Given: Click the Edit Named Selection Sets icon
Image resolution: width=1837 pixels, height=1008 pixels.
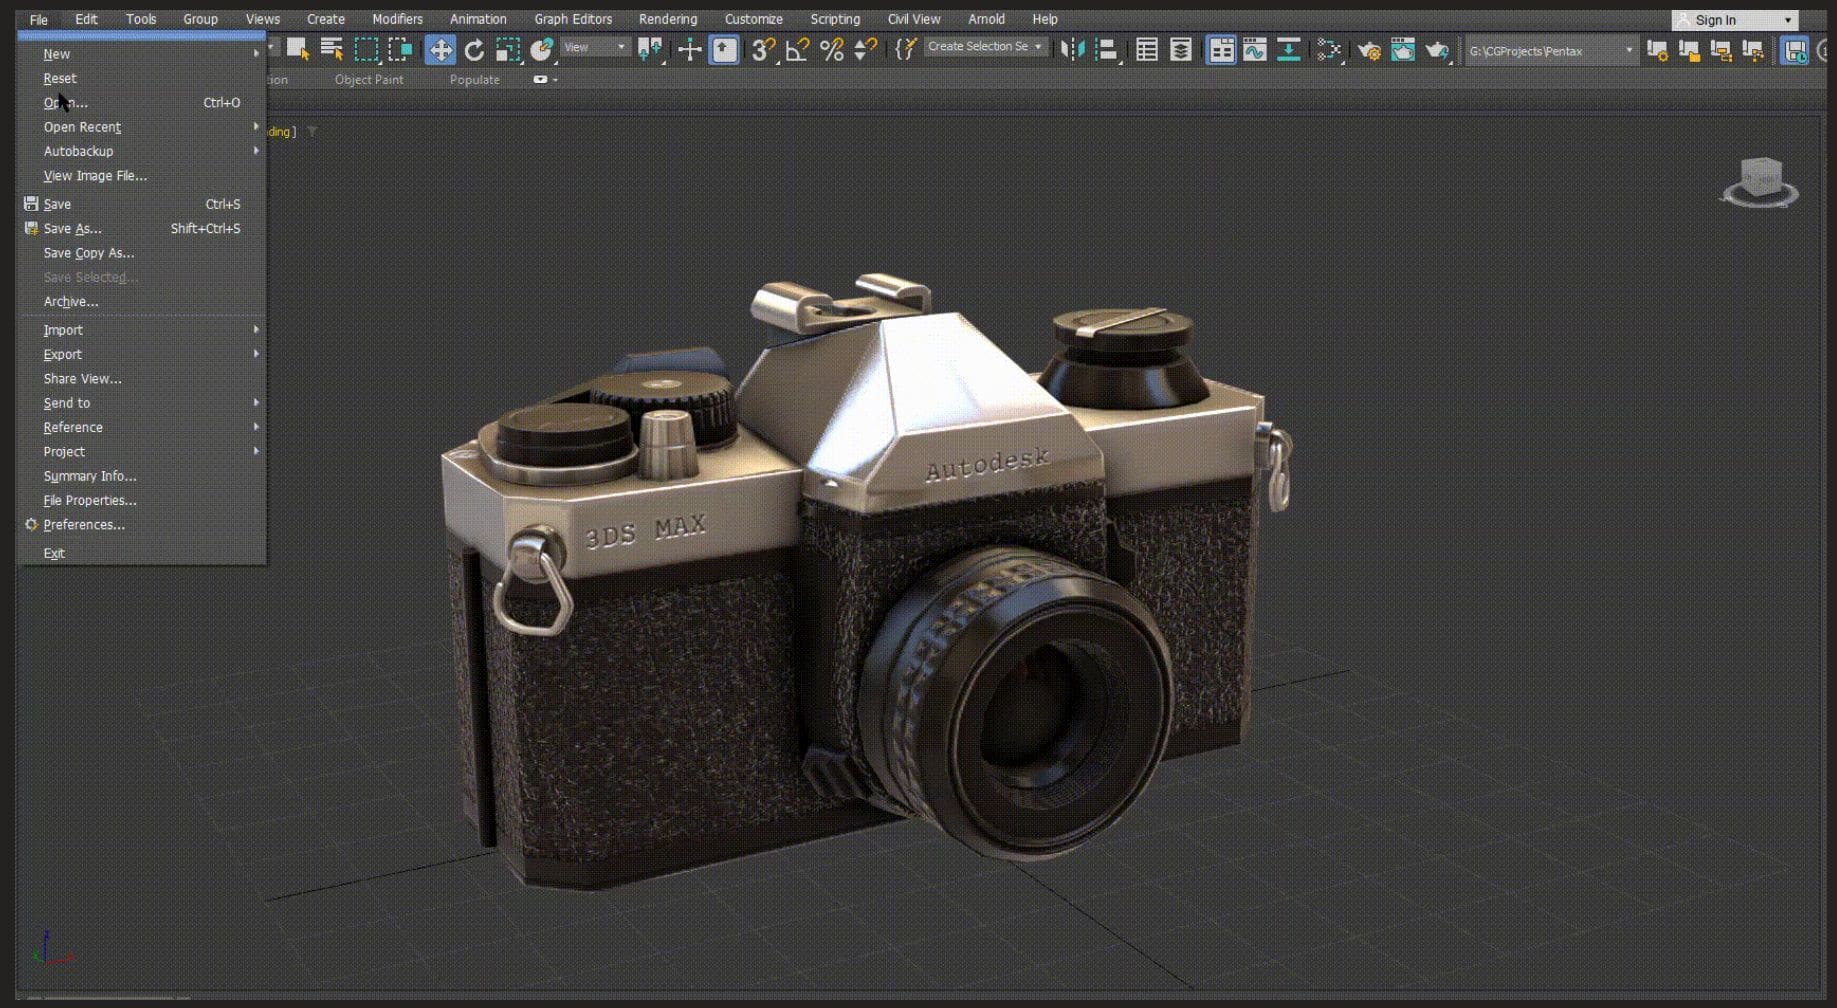Looking at the screenshot, I should (906, 49).
